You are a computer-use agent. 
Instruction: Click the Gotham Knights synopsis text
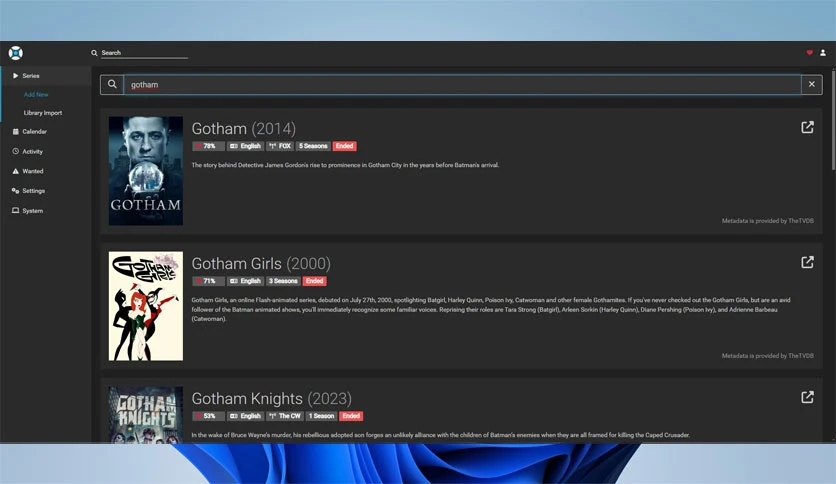pos(440,435)
